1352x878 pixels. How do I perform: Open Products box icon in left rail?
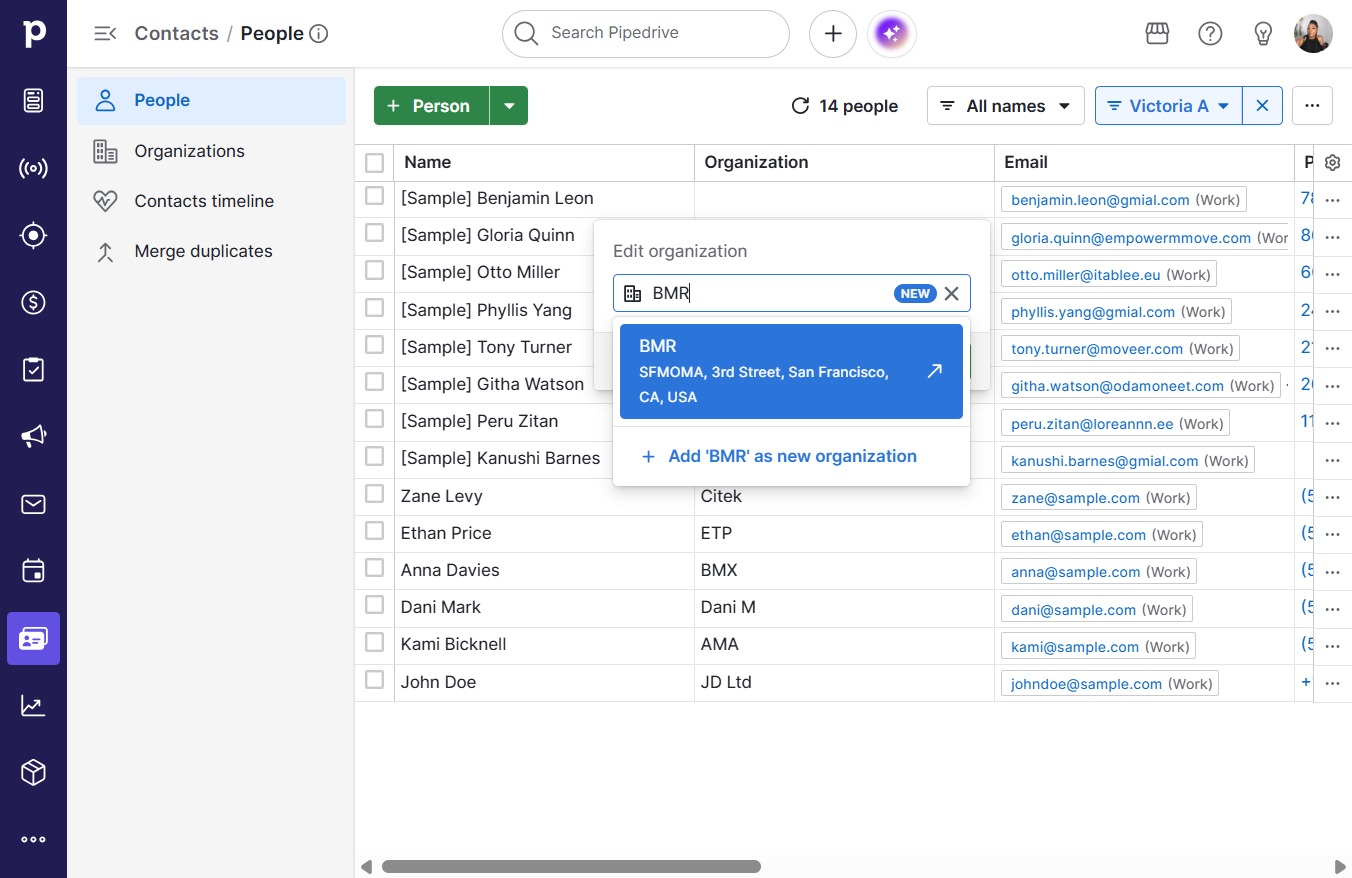pyautogui.click(x=33, y=772)
